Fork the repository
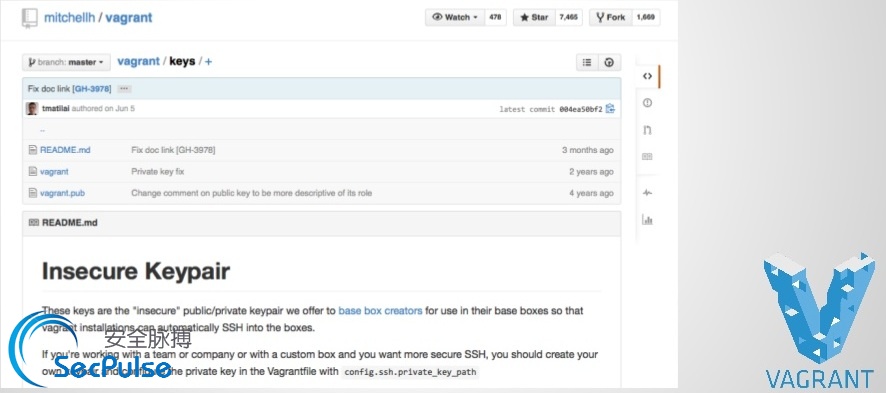The width and height of the screenshot is (886, 393). click(610, 18)
